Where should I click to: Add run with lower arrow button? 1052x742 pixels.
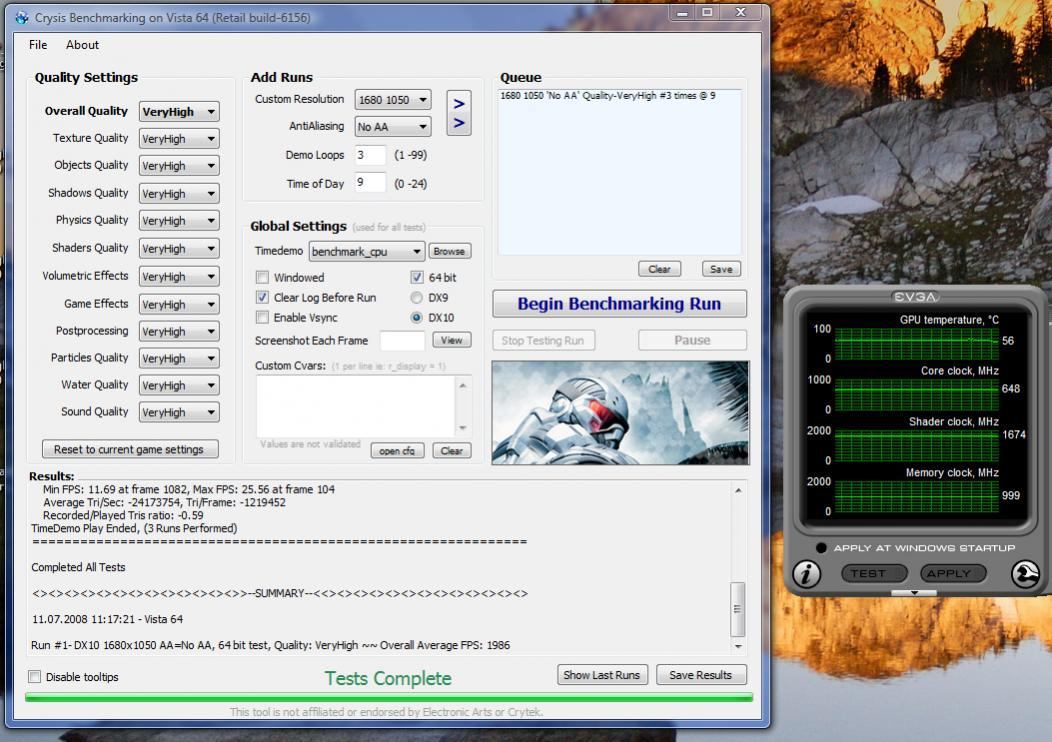[x=459, y=123]
